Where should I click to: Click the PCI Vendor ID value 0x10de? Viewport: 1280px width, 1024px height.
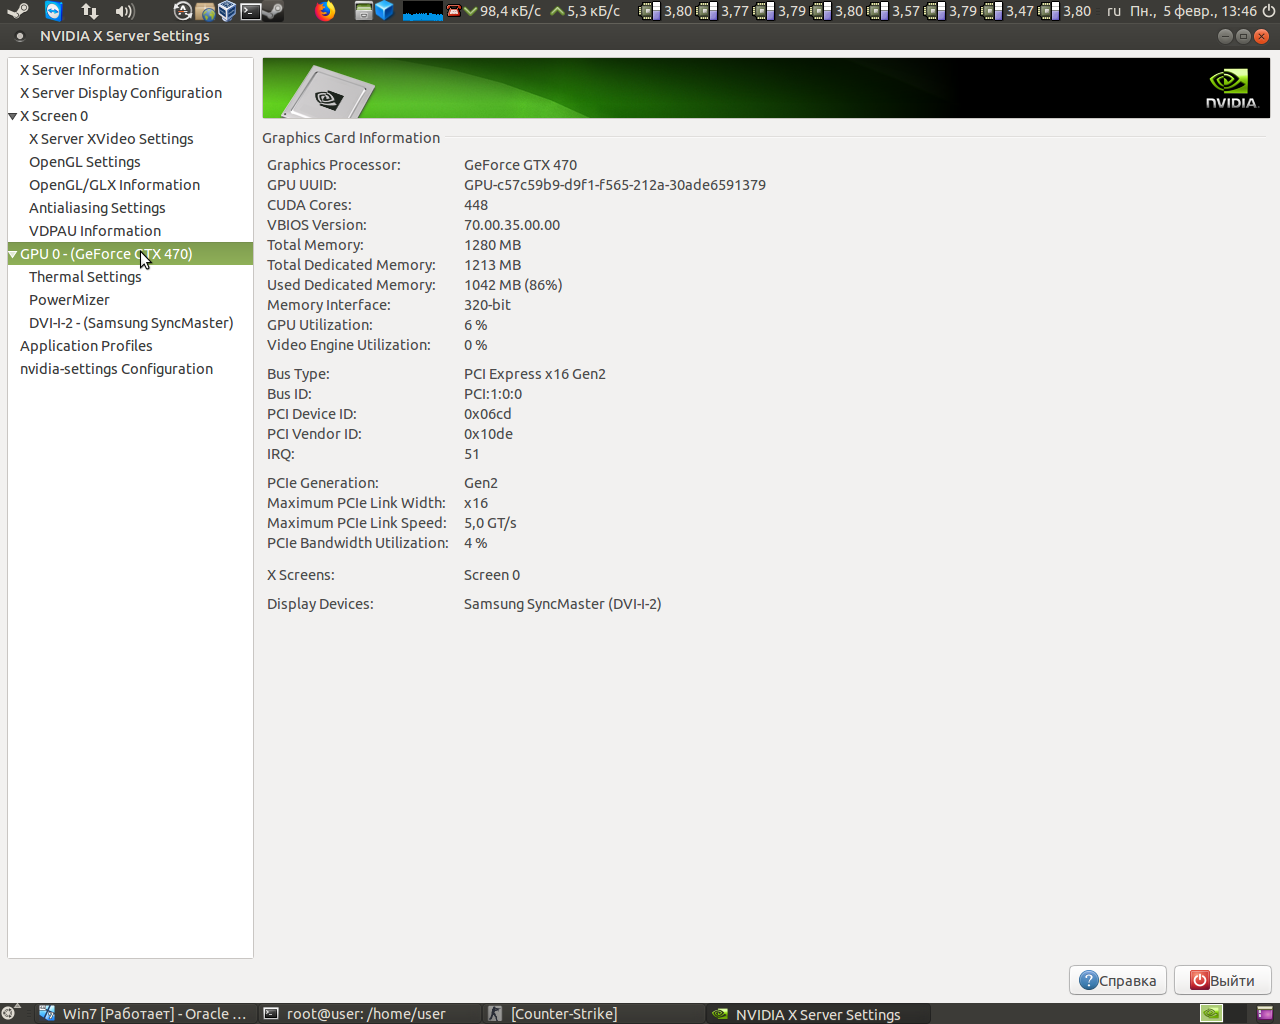tap(488, 434)
